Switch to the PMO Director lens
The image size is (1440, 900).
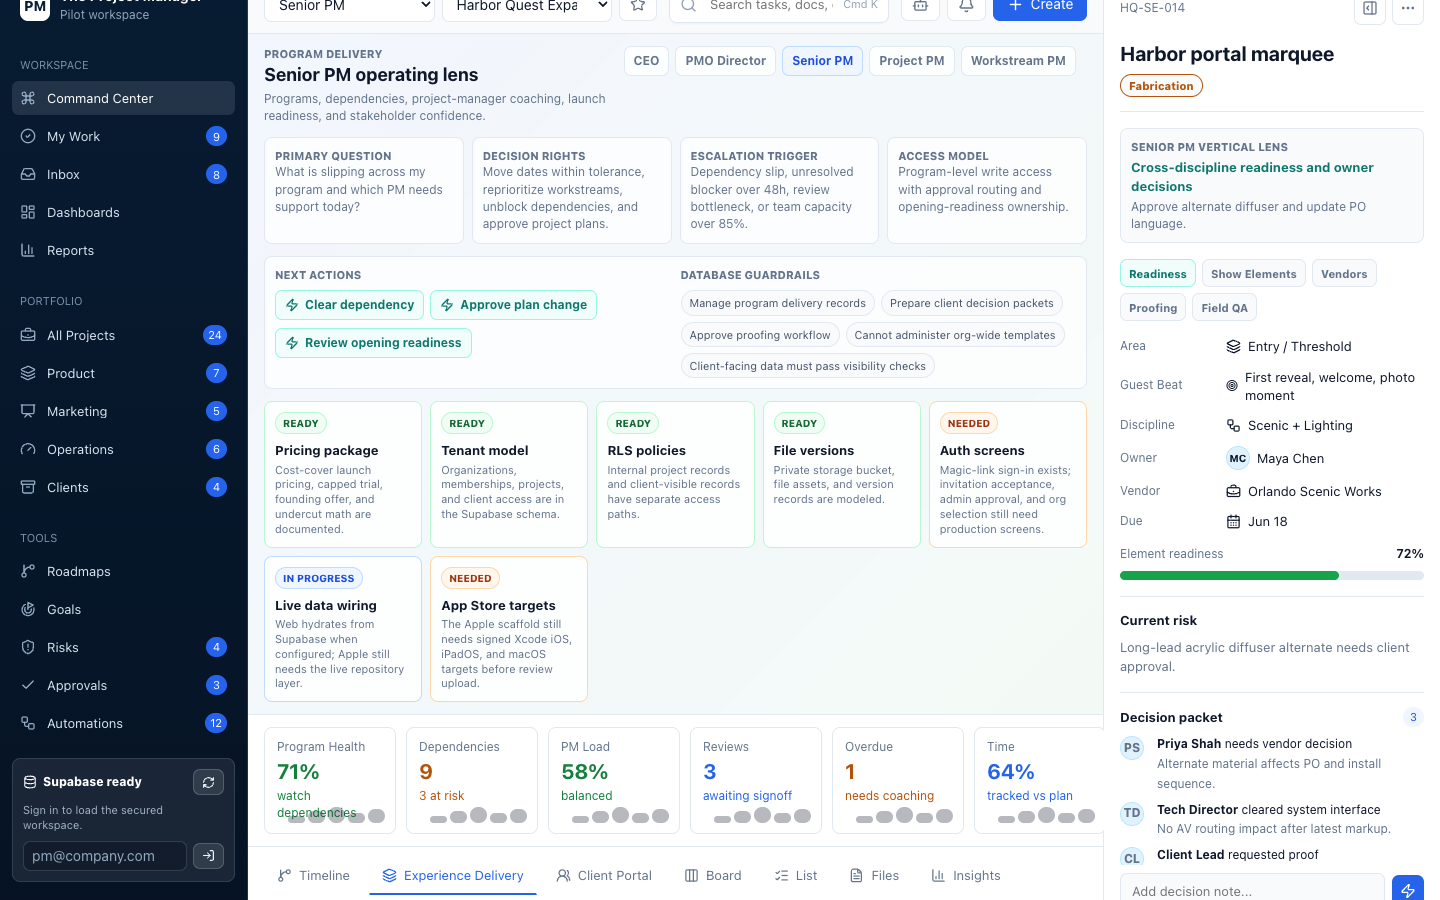pyautogui.click(x=725, y=61)
